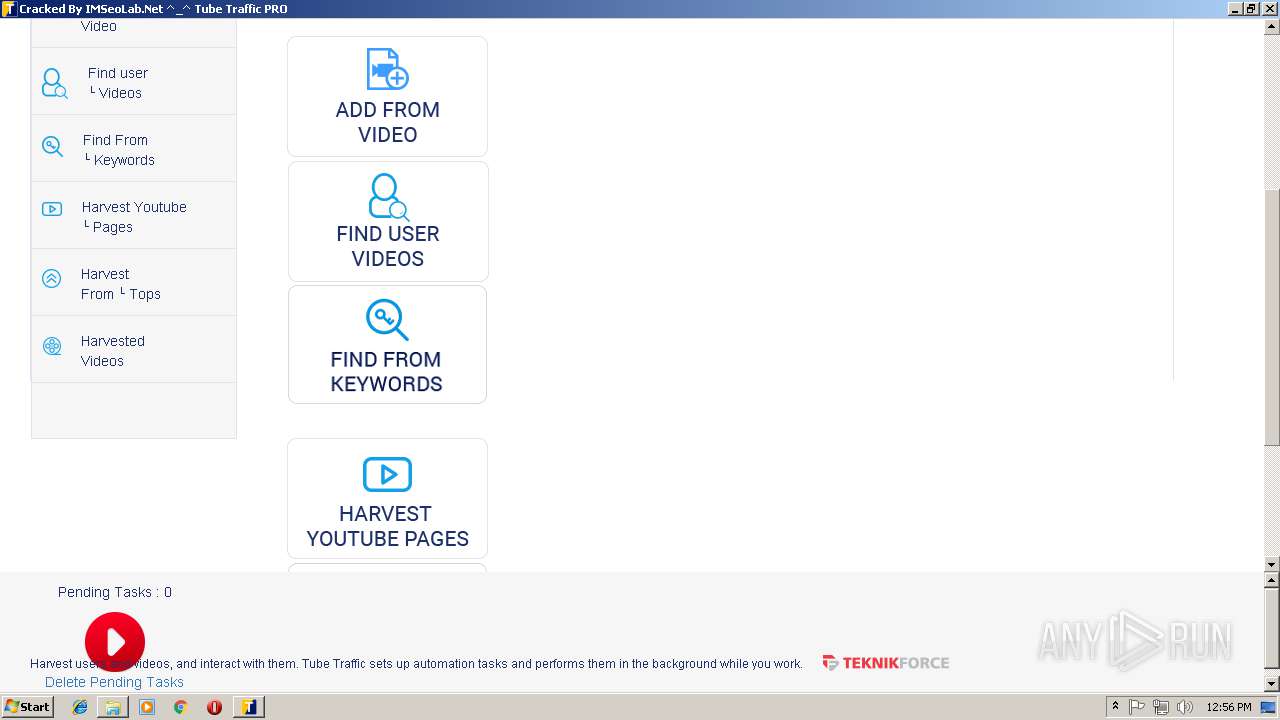The width and height of the screenshot is (1280, 720).
Task: Open Windows Explorer folder in taskbar
Action: (113, 707)
